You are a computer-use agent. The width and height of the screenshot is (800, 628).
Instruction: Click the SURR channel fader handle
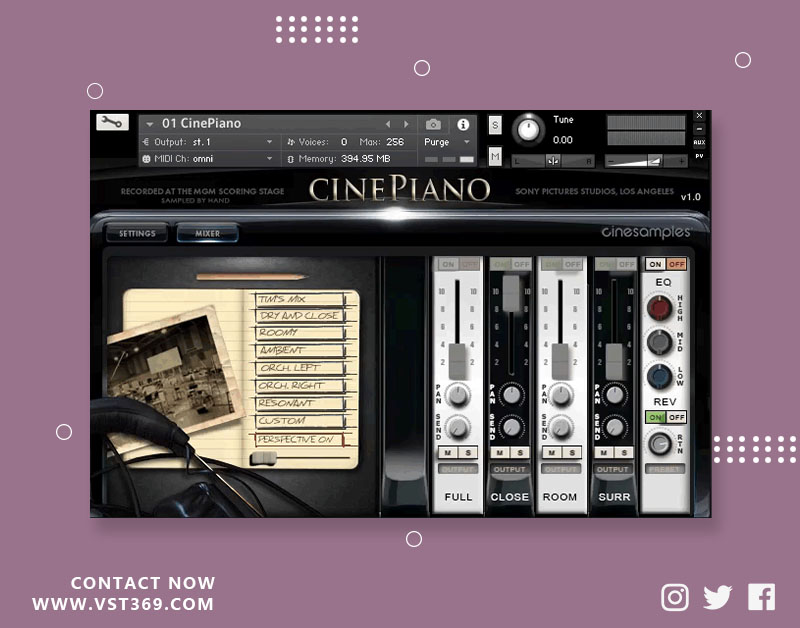tap(614, 361)
